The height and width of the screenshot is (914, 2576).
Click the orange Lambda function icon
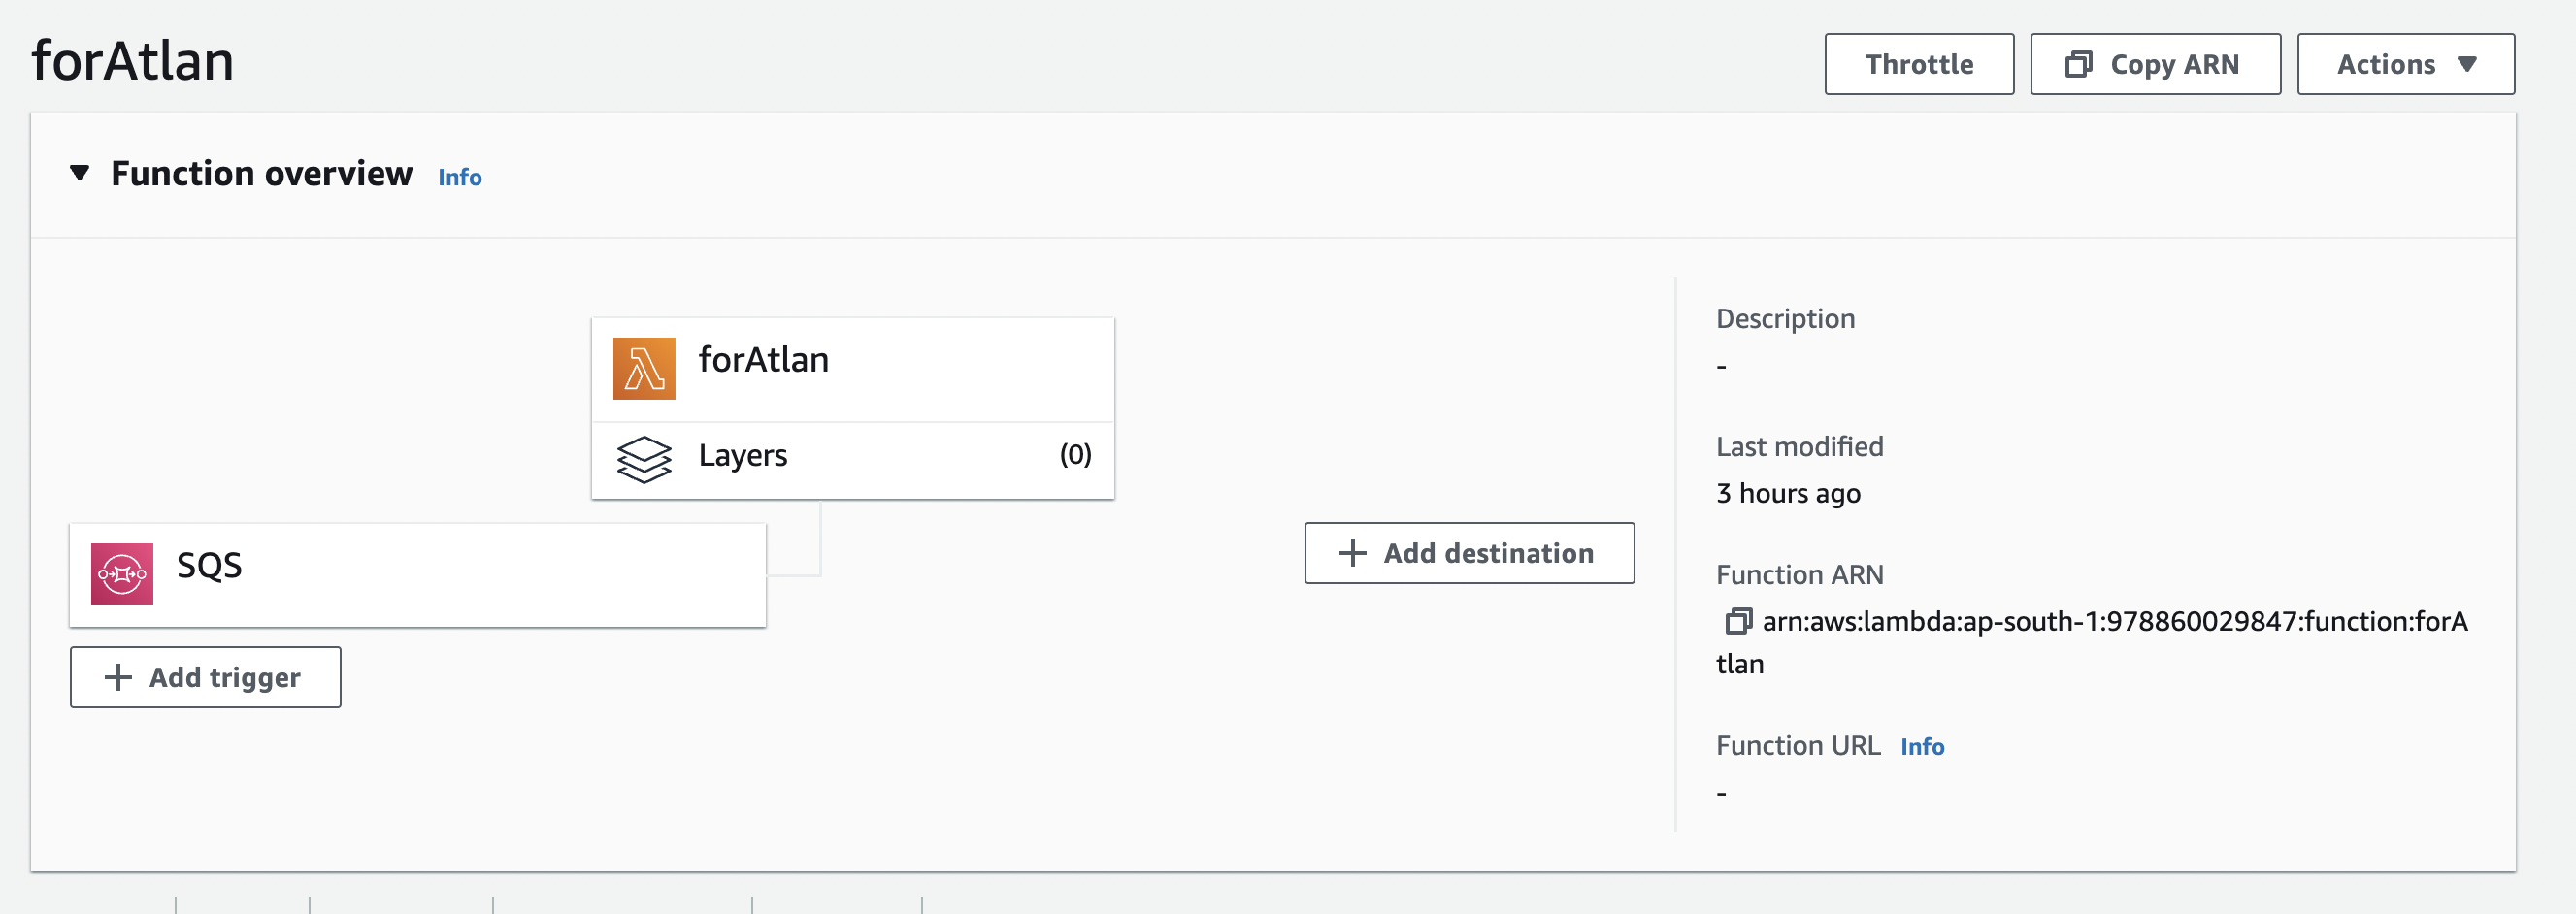(643, 368)
